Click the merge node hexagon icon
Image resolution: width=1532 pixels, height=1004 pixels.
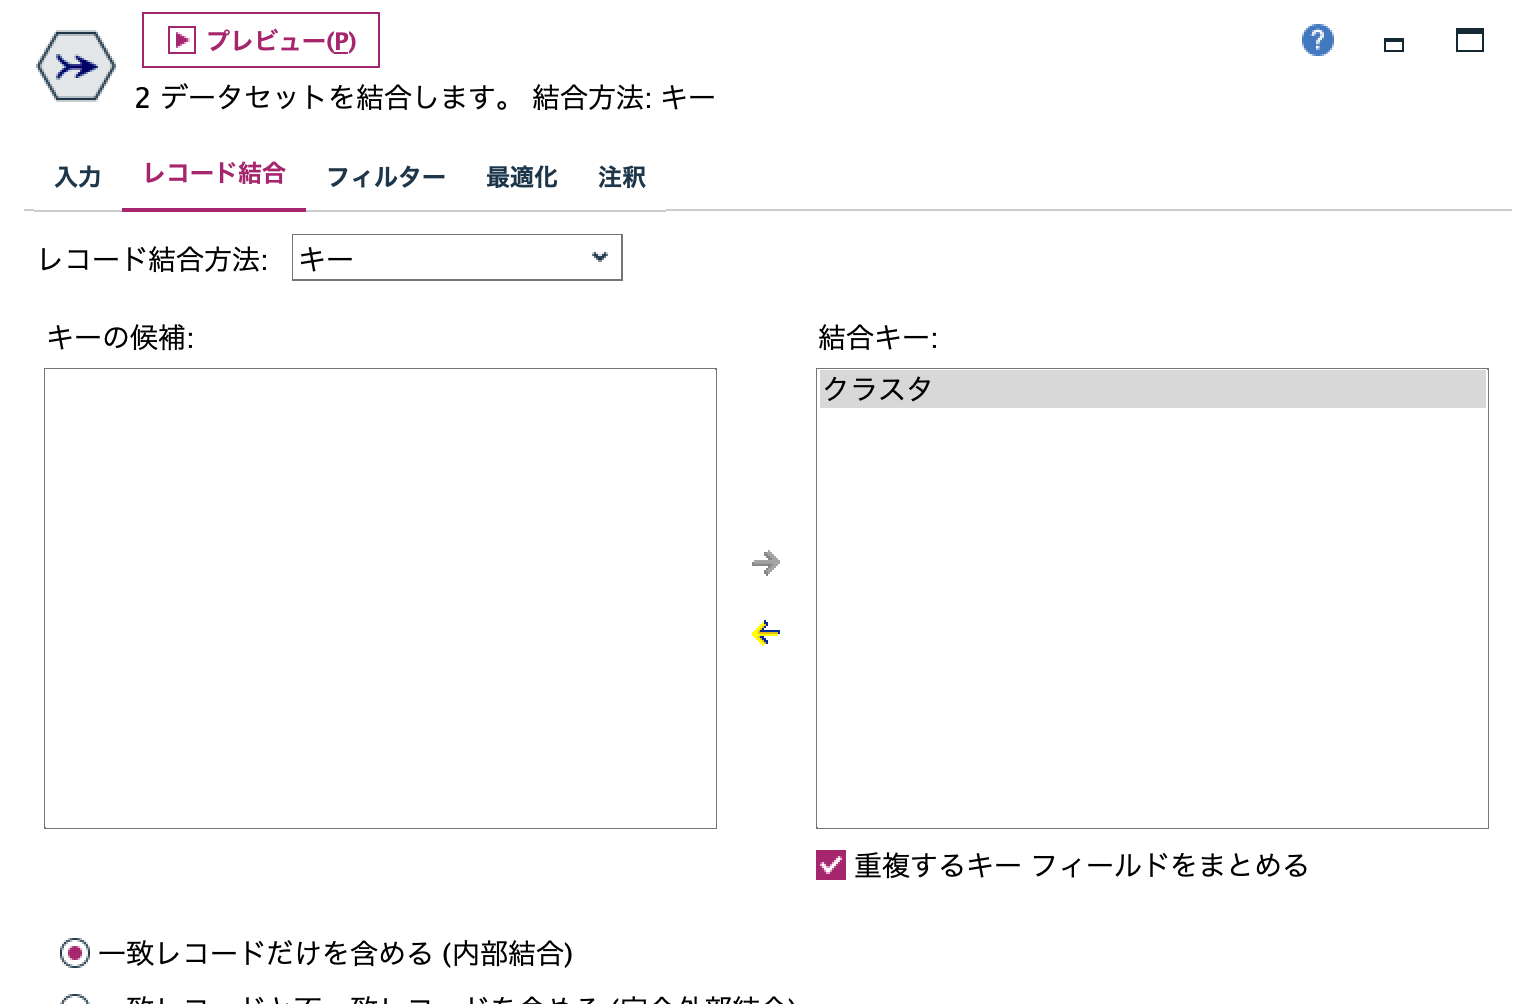[75, 66]
